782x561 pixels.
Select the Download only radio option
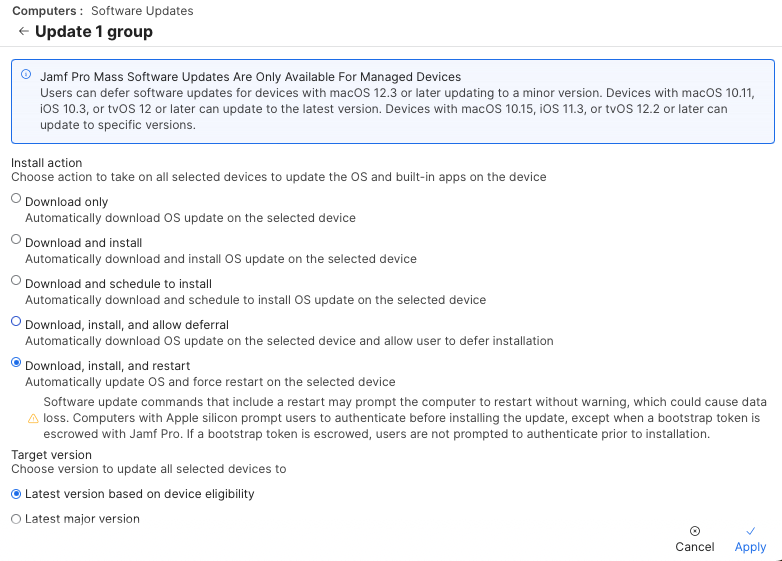point(16,199)
